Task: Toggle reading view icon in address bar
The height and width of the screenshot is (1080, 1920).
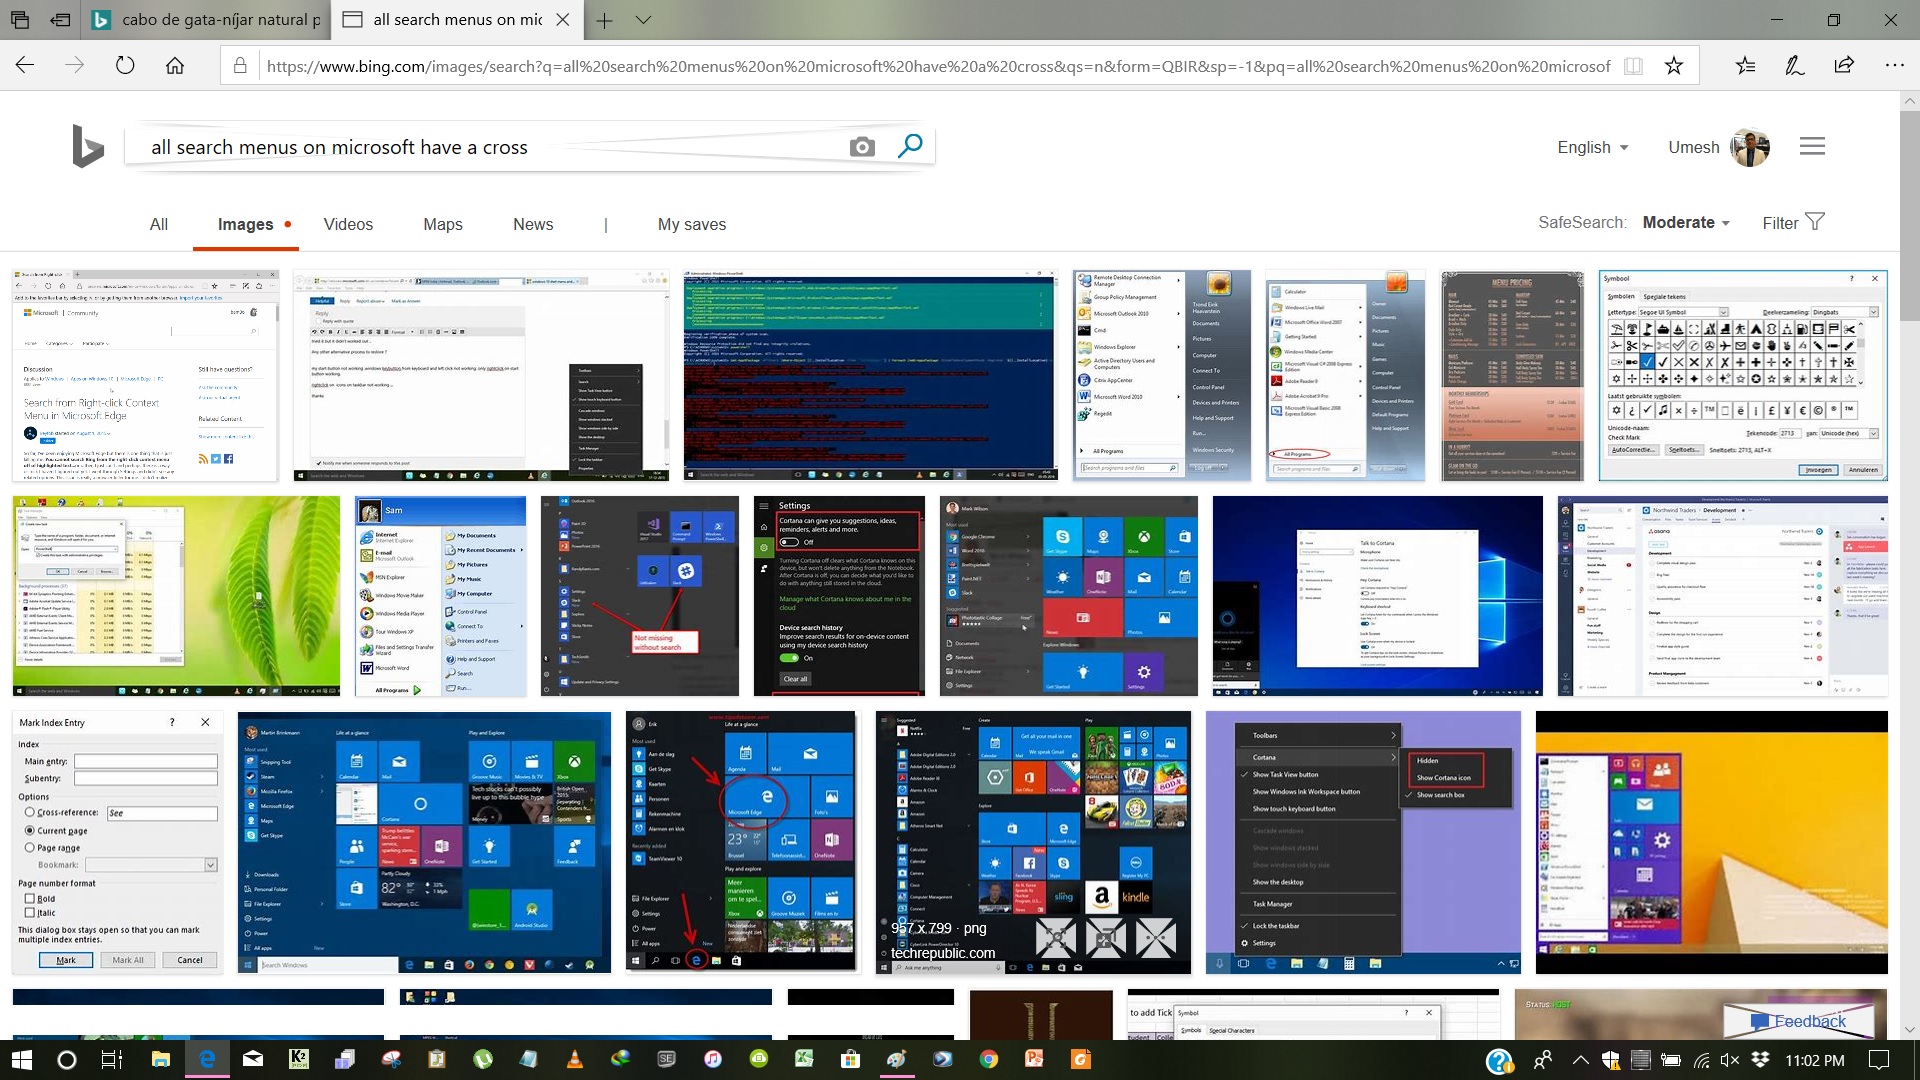Action: pyautogui.click(x=1633, y=66)
